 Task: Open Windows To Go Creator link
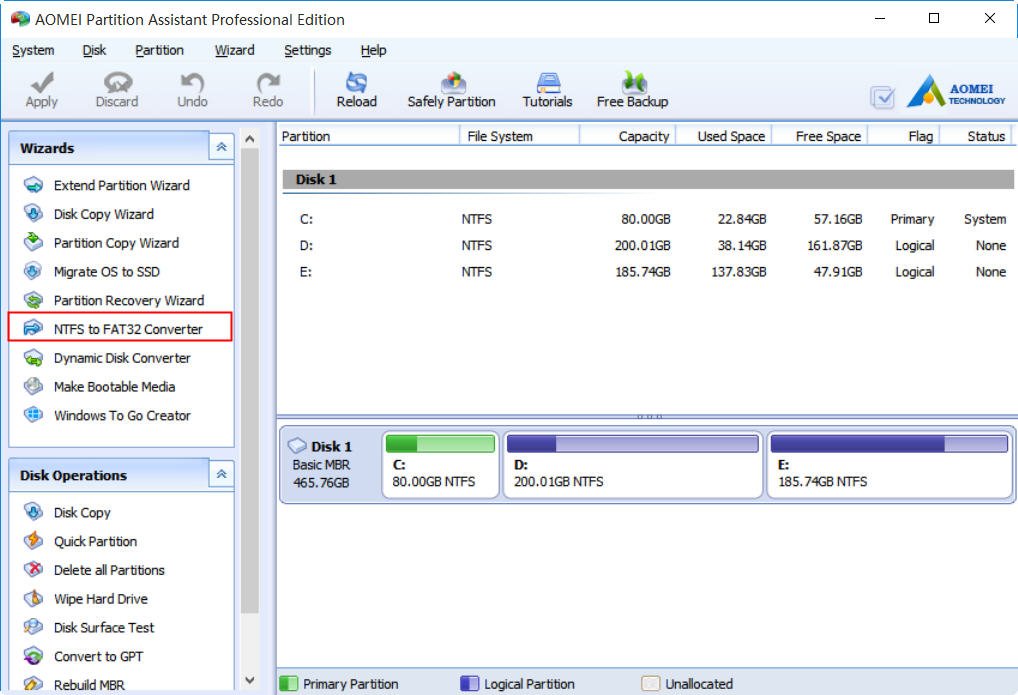click(x=122, y=415)
